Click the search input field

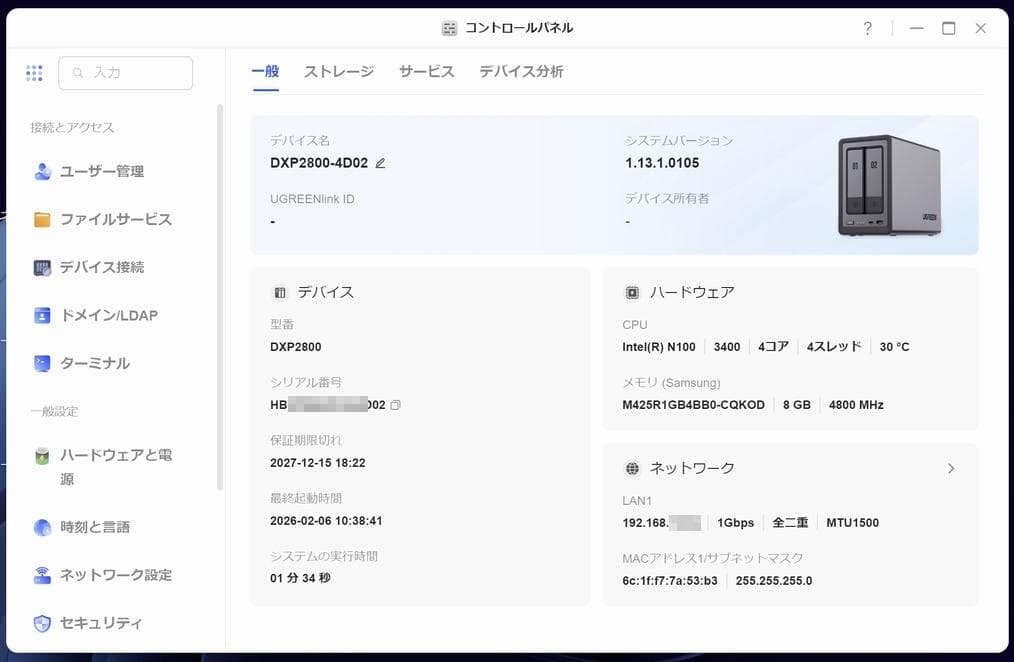click(125, 72)
